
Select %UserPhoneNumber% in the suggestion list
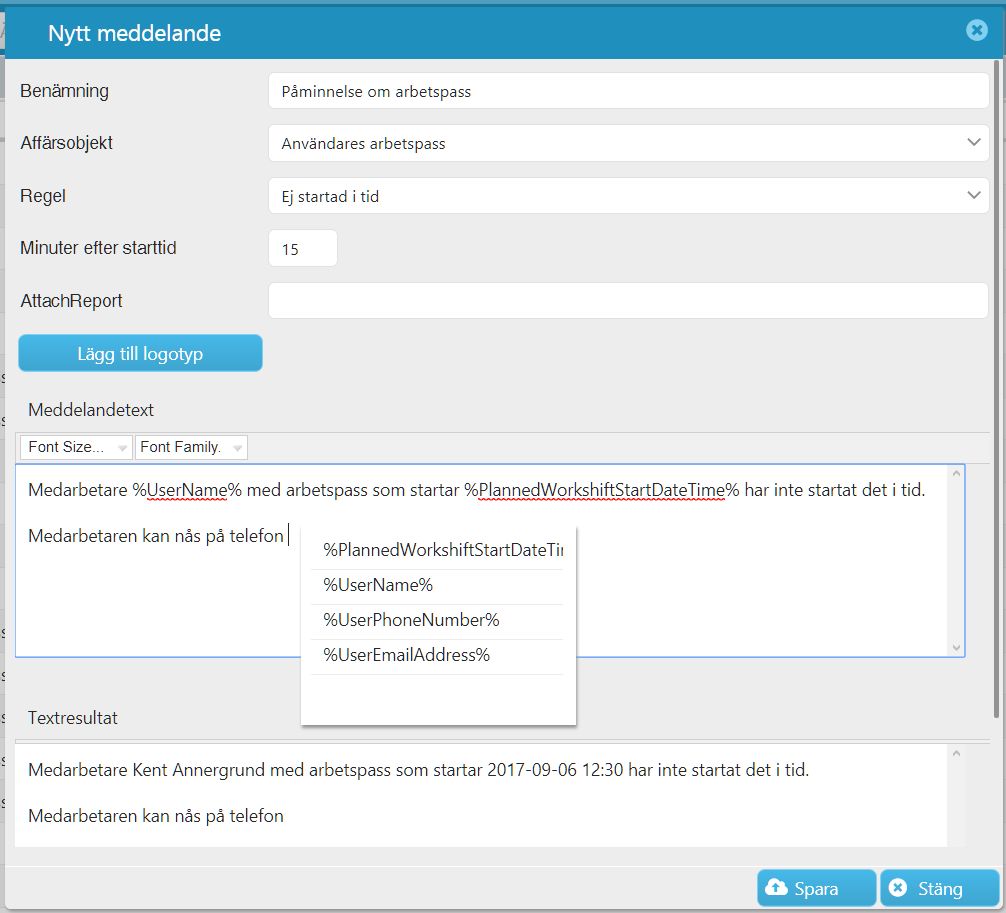click(437, 620)
